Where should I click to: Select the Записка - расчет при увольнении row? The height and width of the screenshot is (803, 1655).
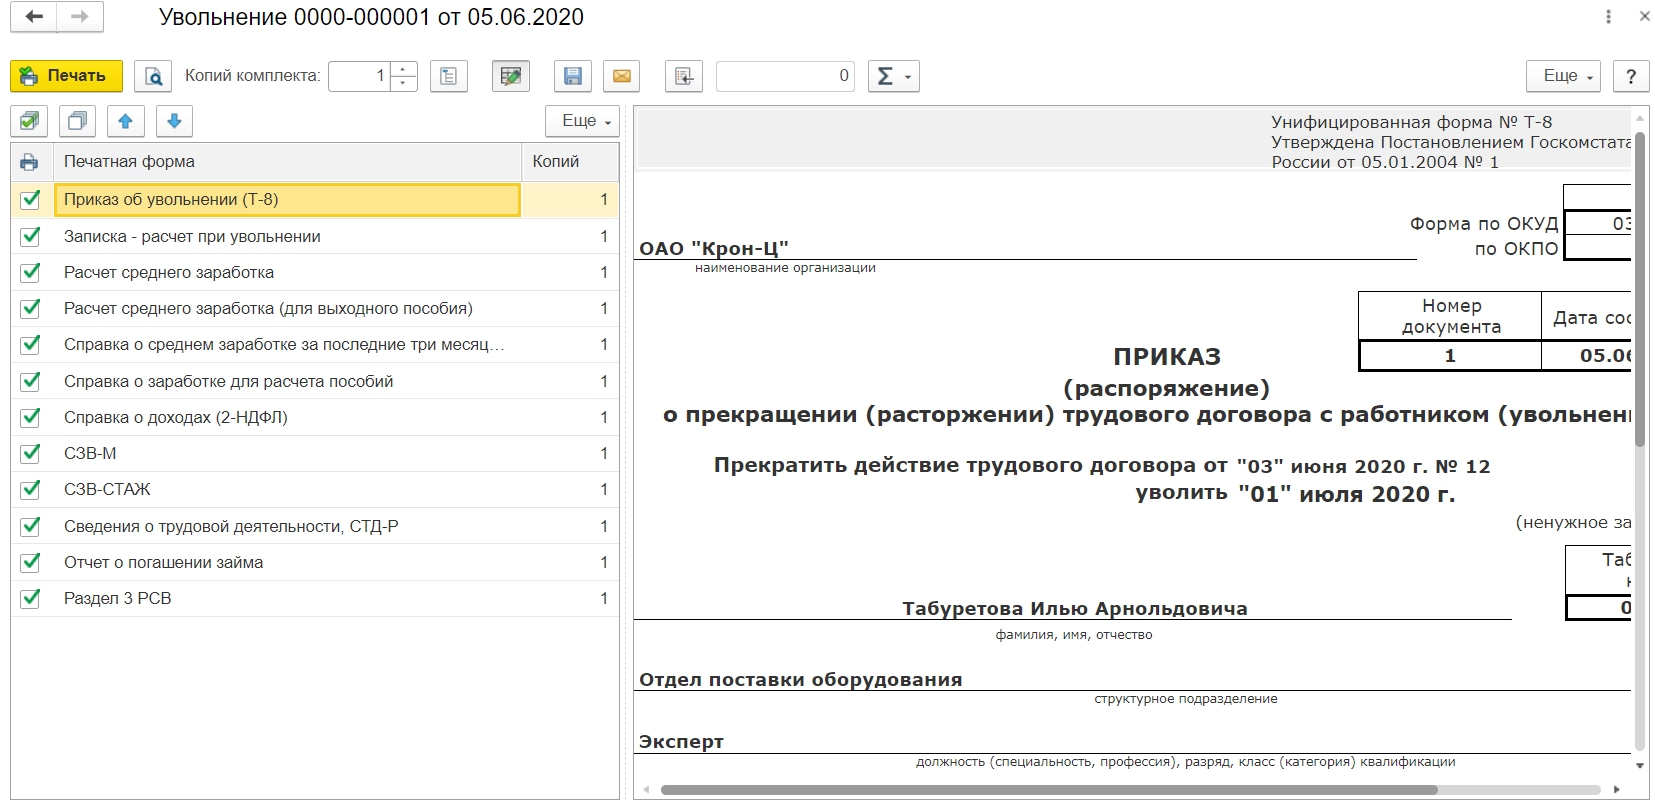point(192,237)
